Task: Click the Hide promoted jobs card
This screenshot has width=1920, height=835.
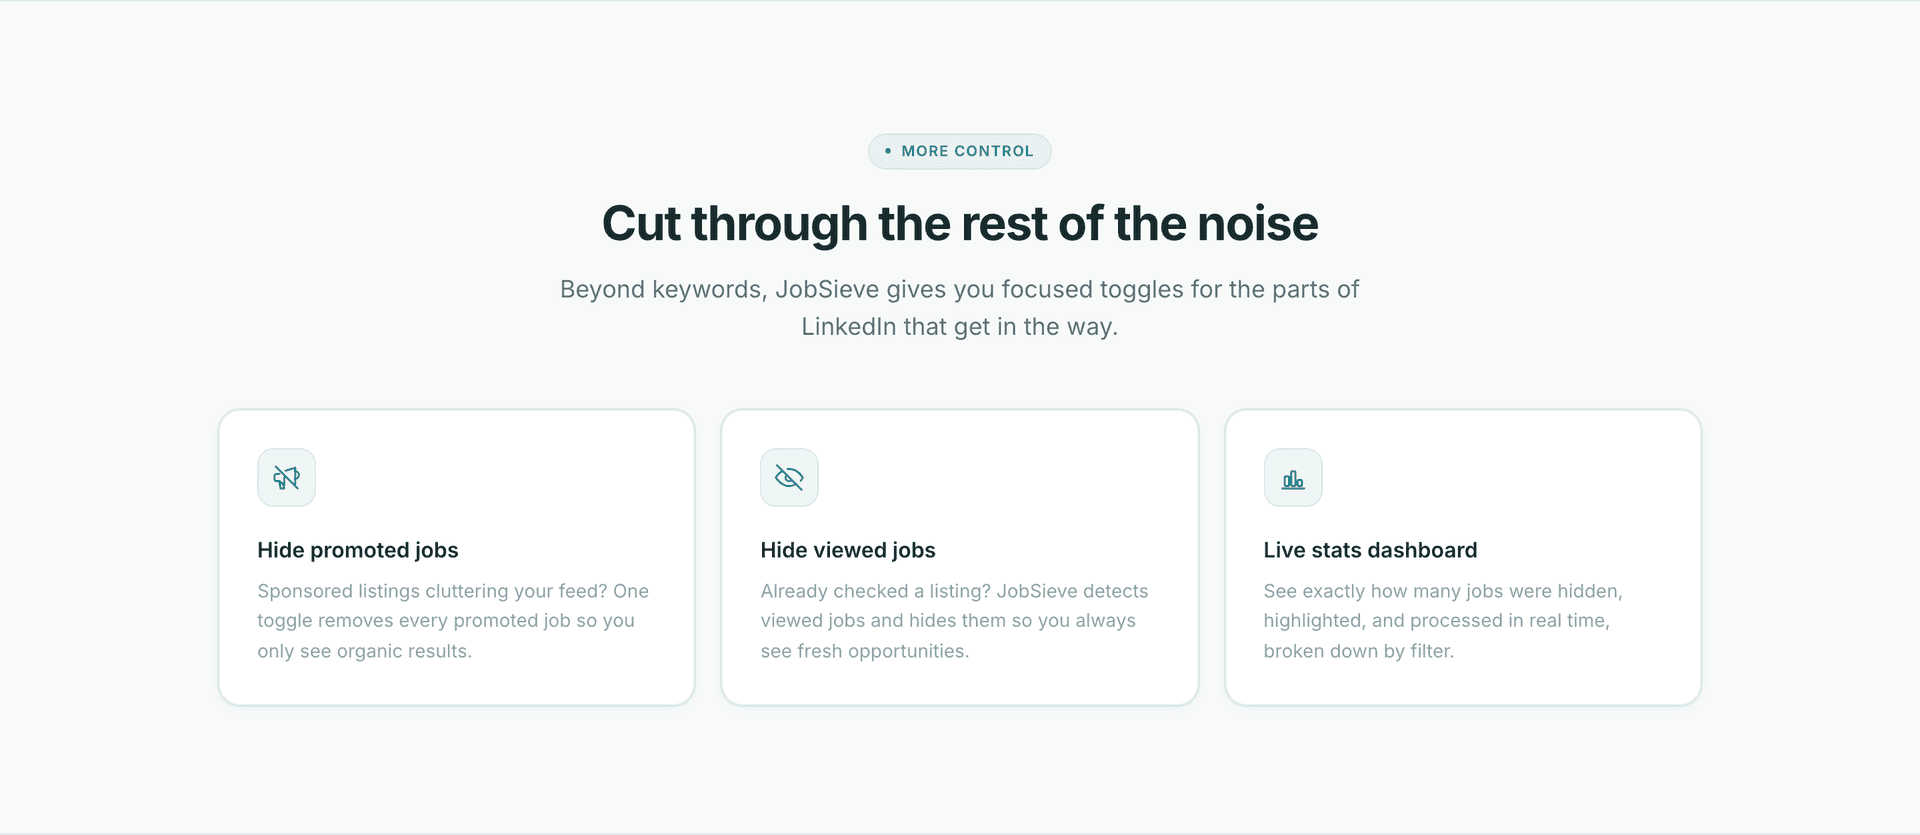Action: (x=456, y=557)
